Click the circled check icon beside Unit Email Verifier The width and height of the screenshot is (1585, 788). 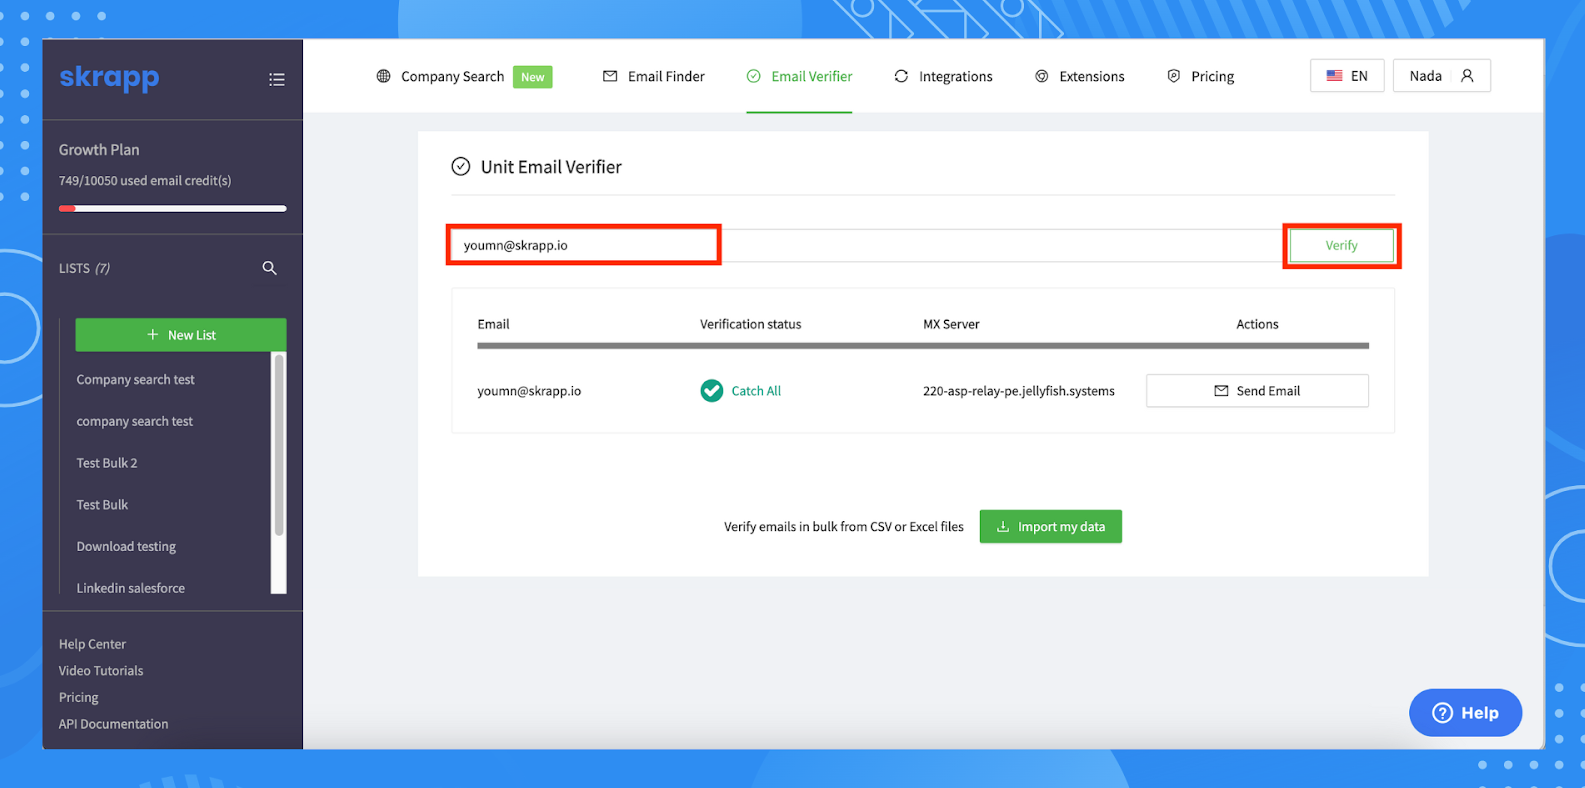point(460,167)
